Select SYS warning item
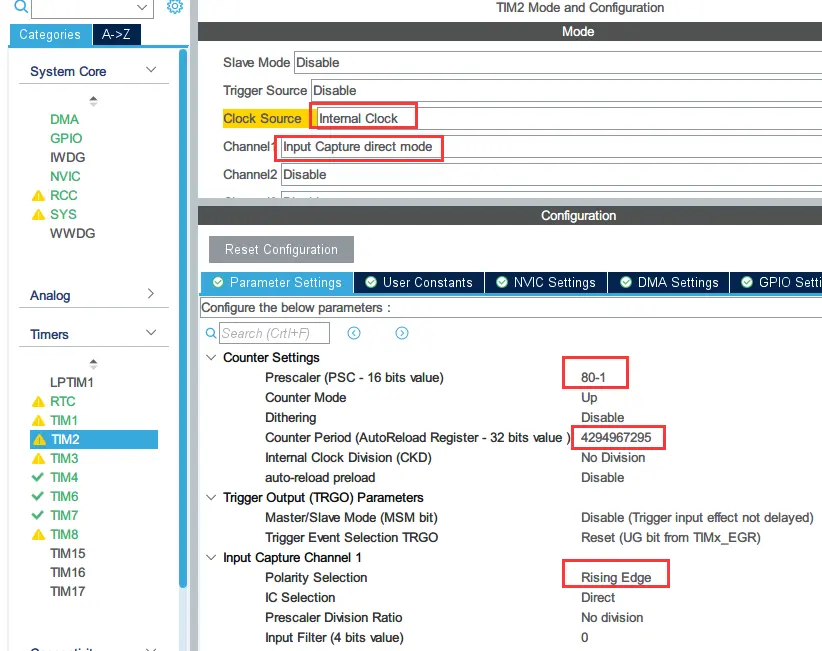 [63, 214]
